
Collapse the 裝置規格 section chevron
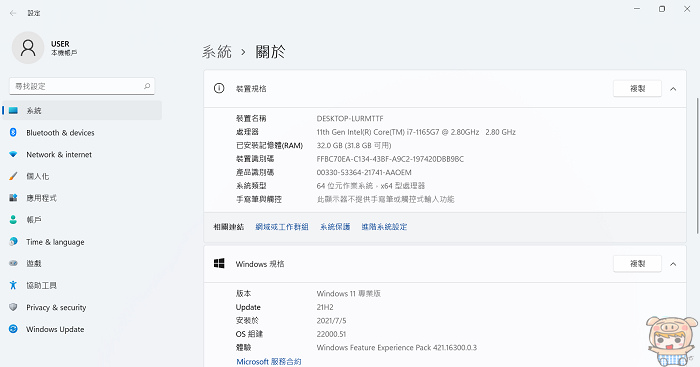coord(673,89)
